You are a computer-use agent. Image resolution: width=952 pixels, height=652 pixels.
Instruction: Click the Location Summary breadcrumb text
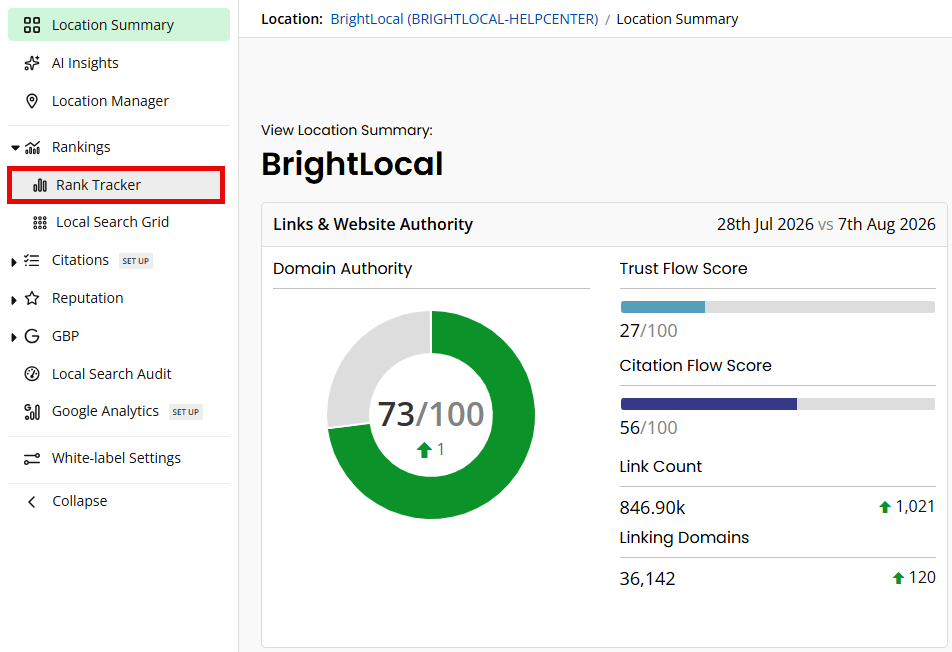[x=677, y=19]
